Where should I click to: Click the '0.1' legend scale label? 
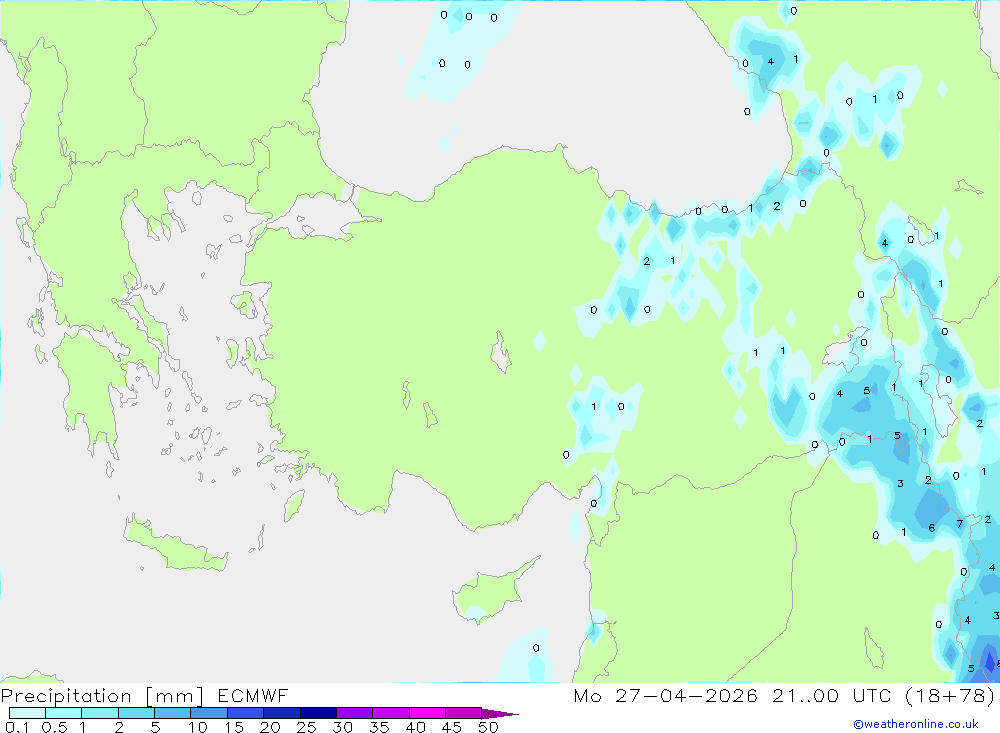point(17,727)
